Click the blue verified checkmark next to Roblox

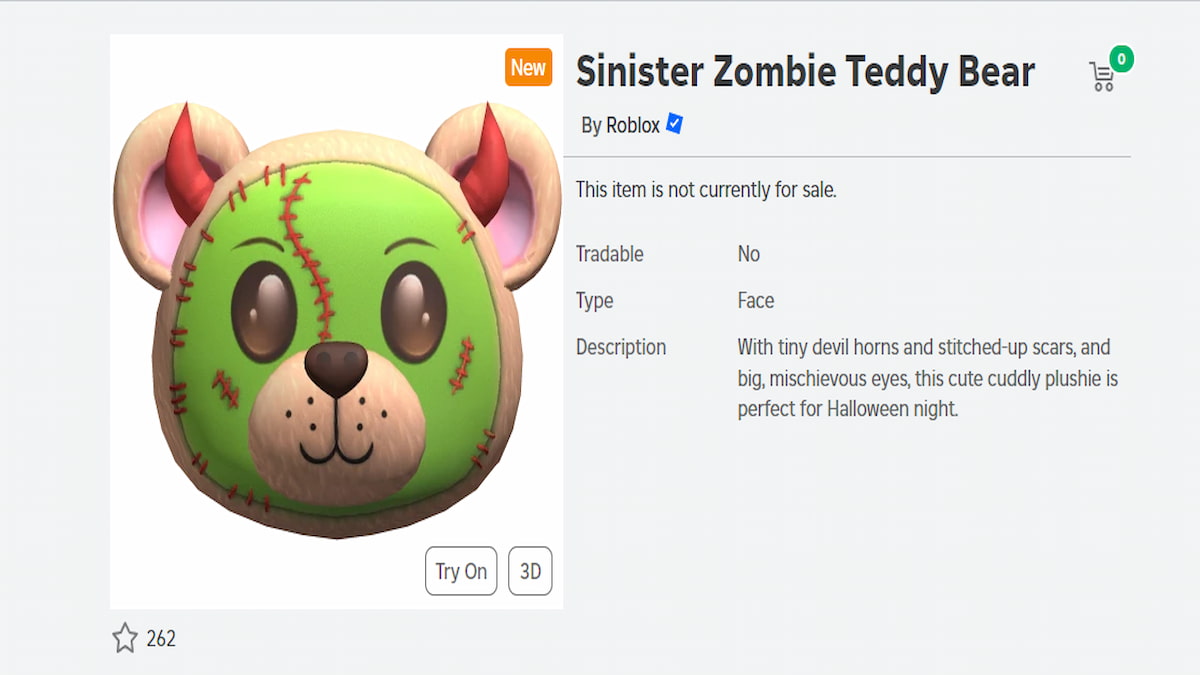click(x=674, y=124)
